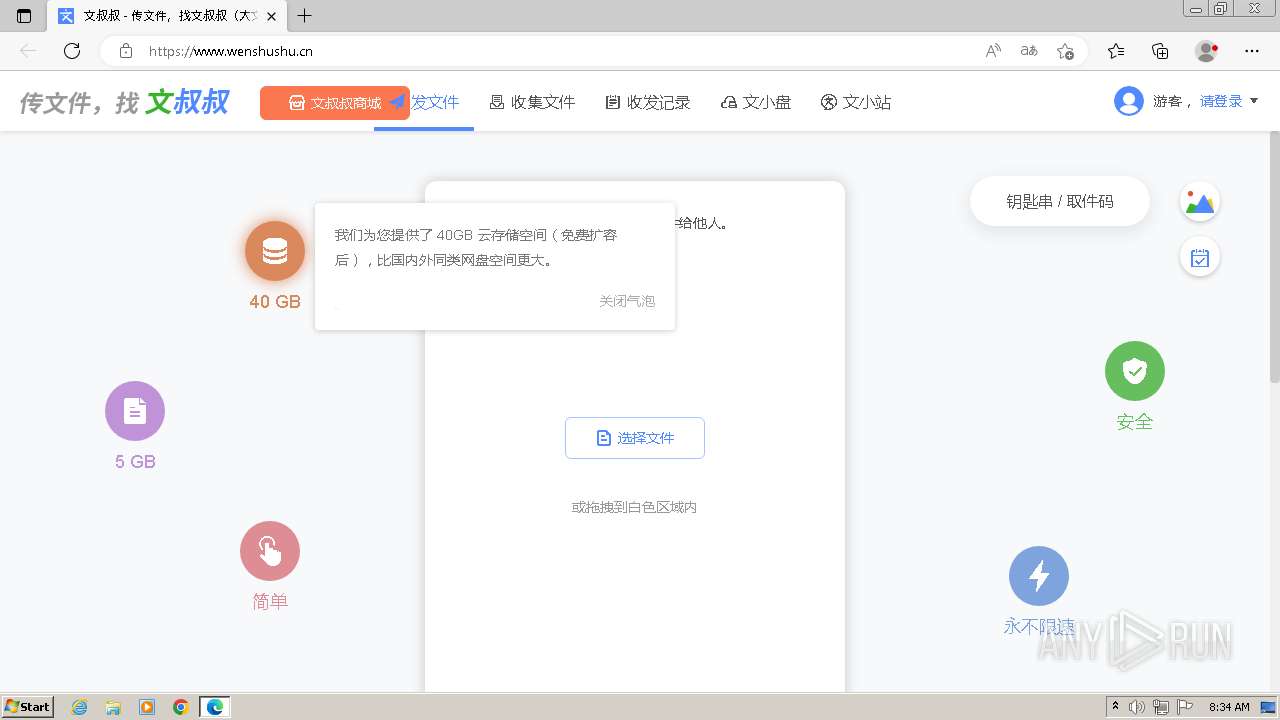Screen dimensions: 1280x720
Task: Click the volume tray icon
Action: [1137, 707]
